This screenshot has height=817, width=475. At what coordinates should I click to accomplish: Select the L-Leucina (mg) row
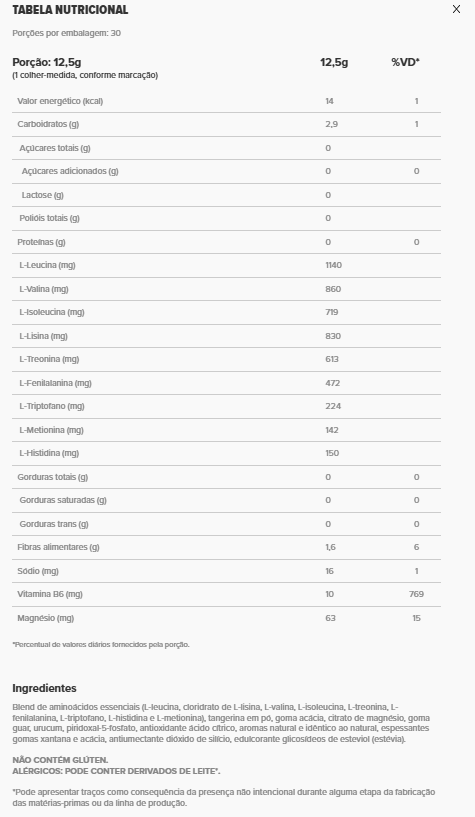coord(227,265)
